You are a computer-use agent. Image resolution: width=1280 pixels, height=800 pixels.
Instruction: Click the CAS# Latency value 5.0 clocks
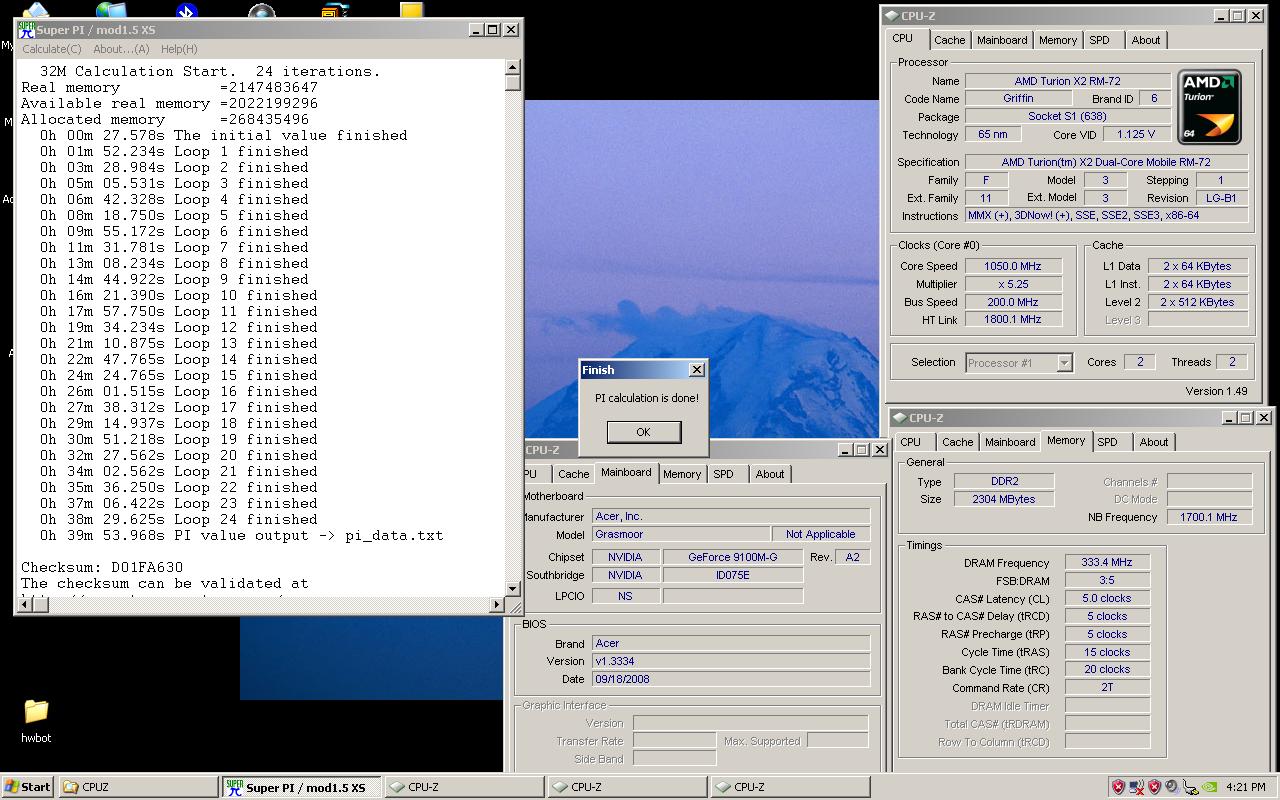pos(1107,598)
